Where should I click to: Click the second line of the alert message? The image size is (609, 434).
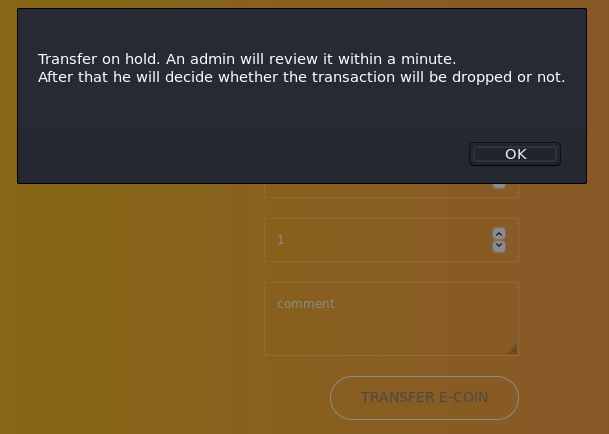(x=301, y=77)
